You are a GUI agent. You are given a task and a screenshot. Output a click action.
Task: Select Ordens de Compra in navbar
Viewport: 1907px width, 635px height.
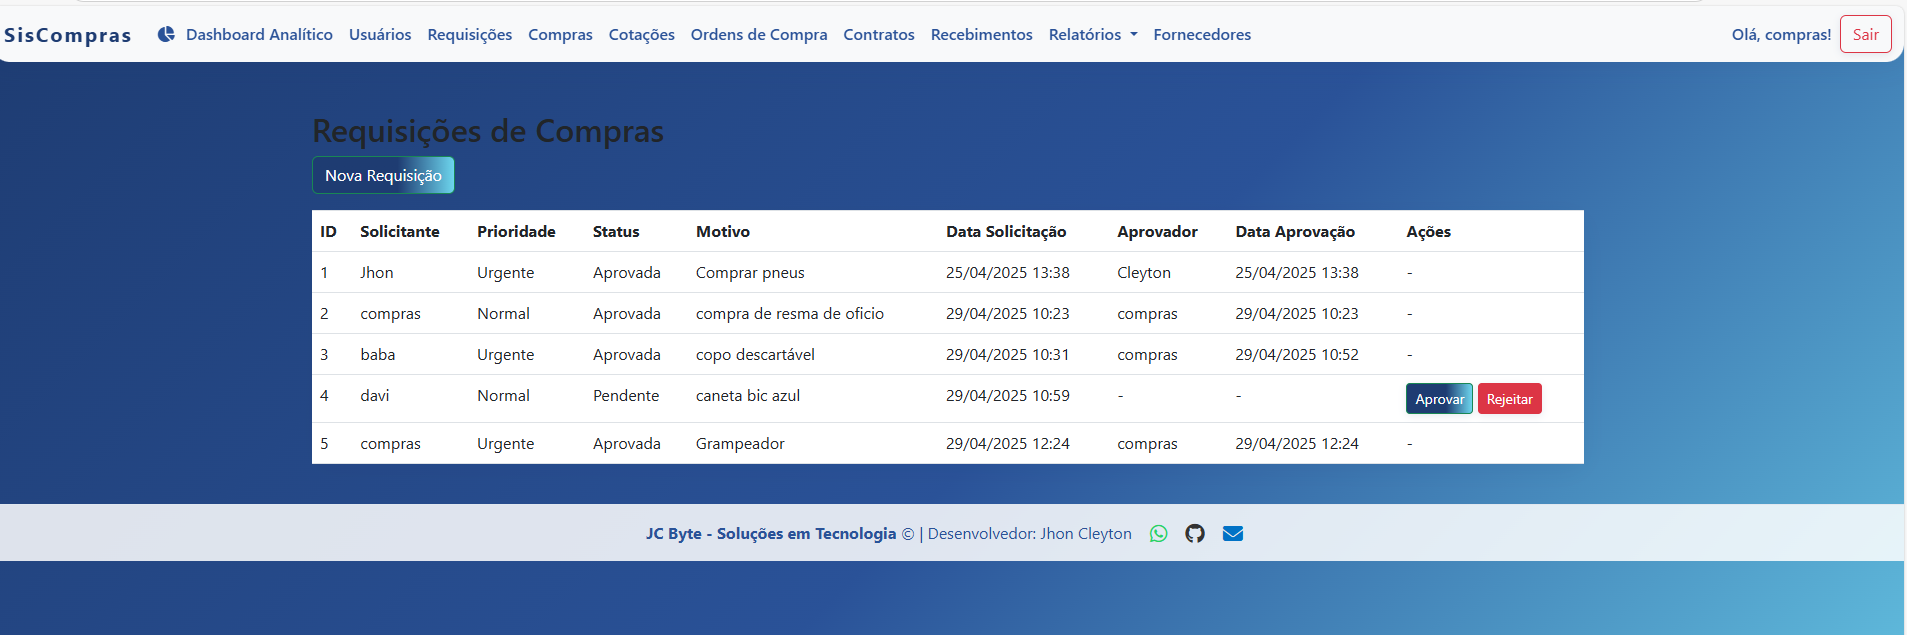(x=758, y=35)
